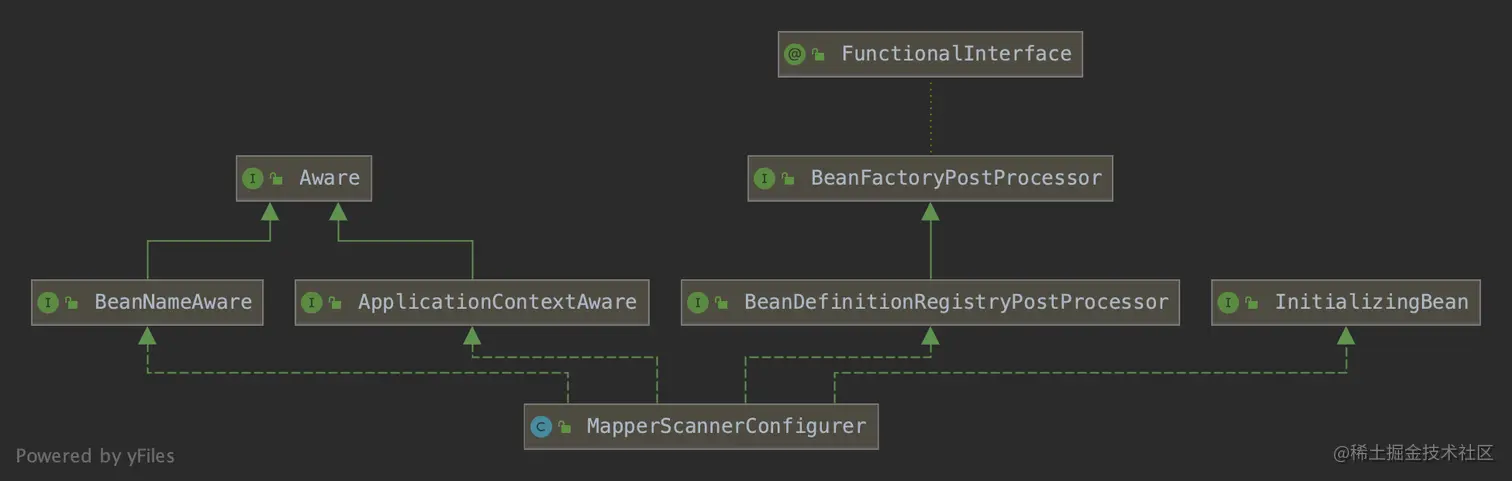Image resolution: width=1512 pixels, height=481 pixels.
Task: Click the interface icon on ApplicationContextAware
Action: point(312,302)
